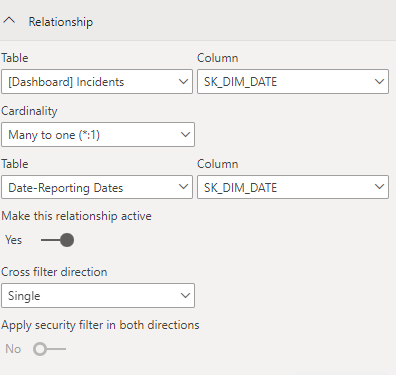Open the Cardinality Many to one dropdown
This screenshot has width=396, height=375.
click(98, 135)
